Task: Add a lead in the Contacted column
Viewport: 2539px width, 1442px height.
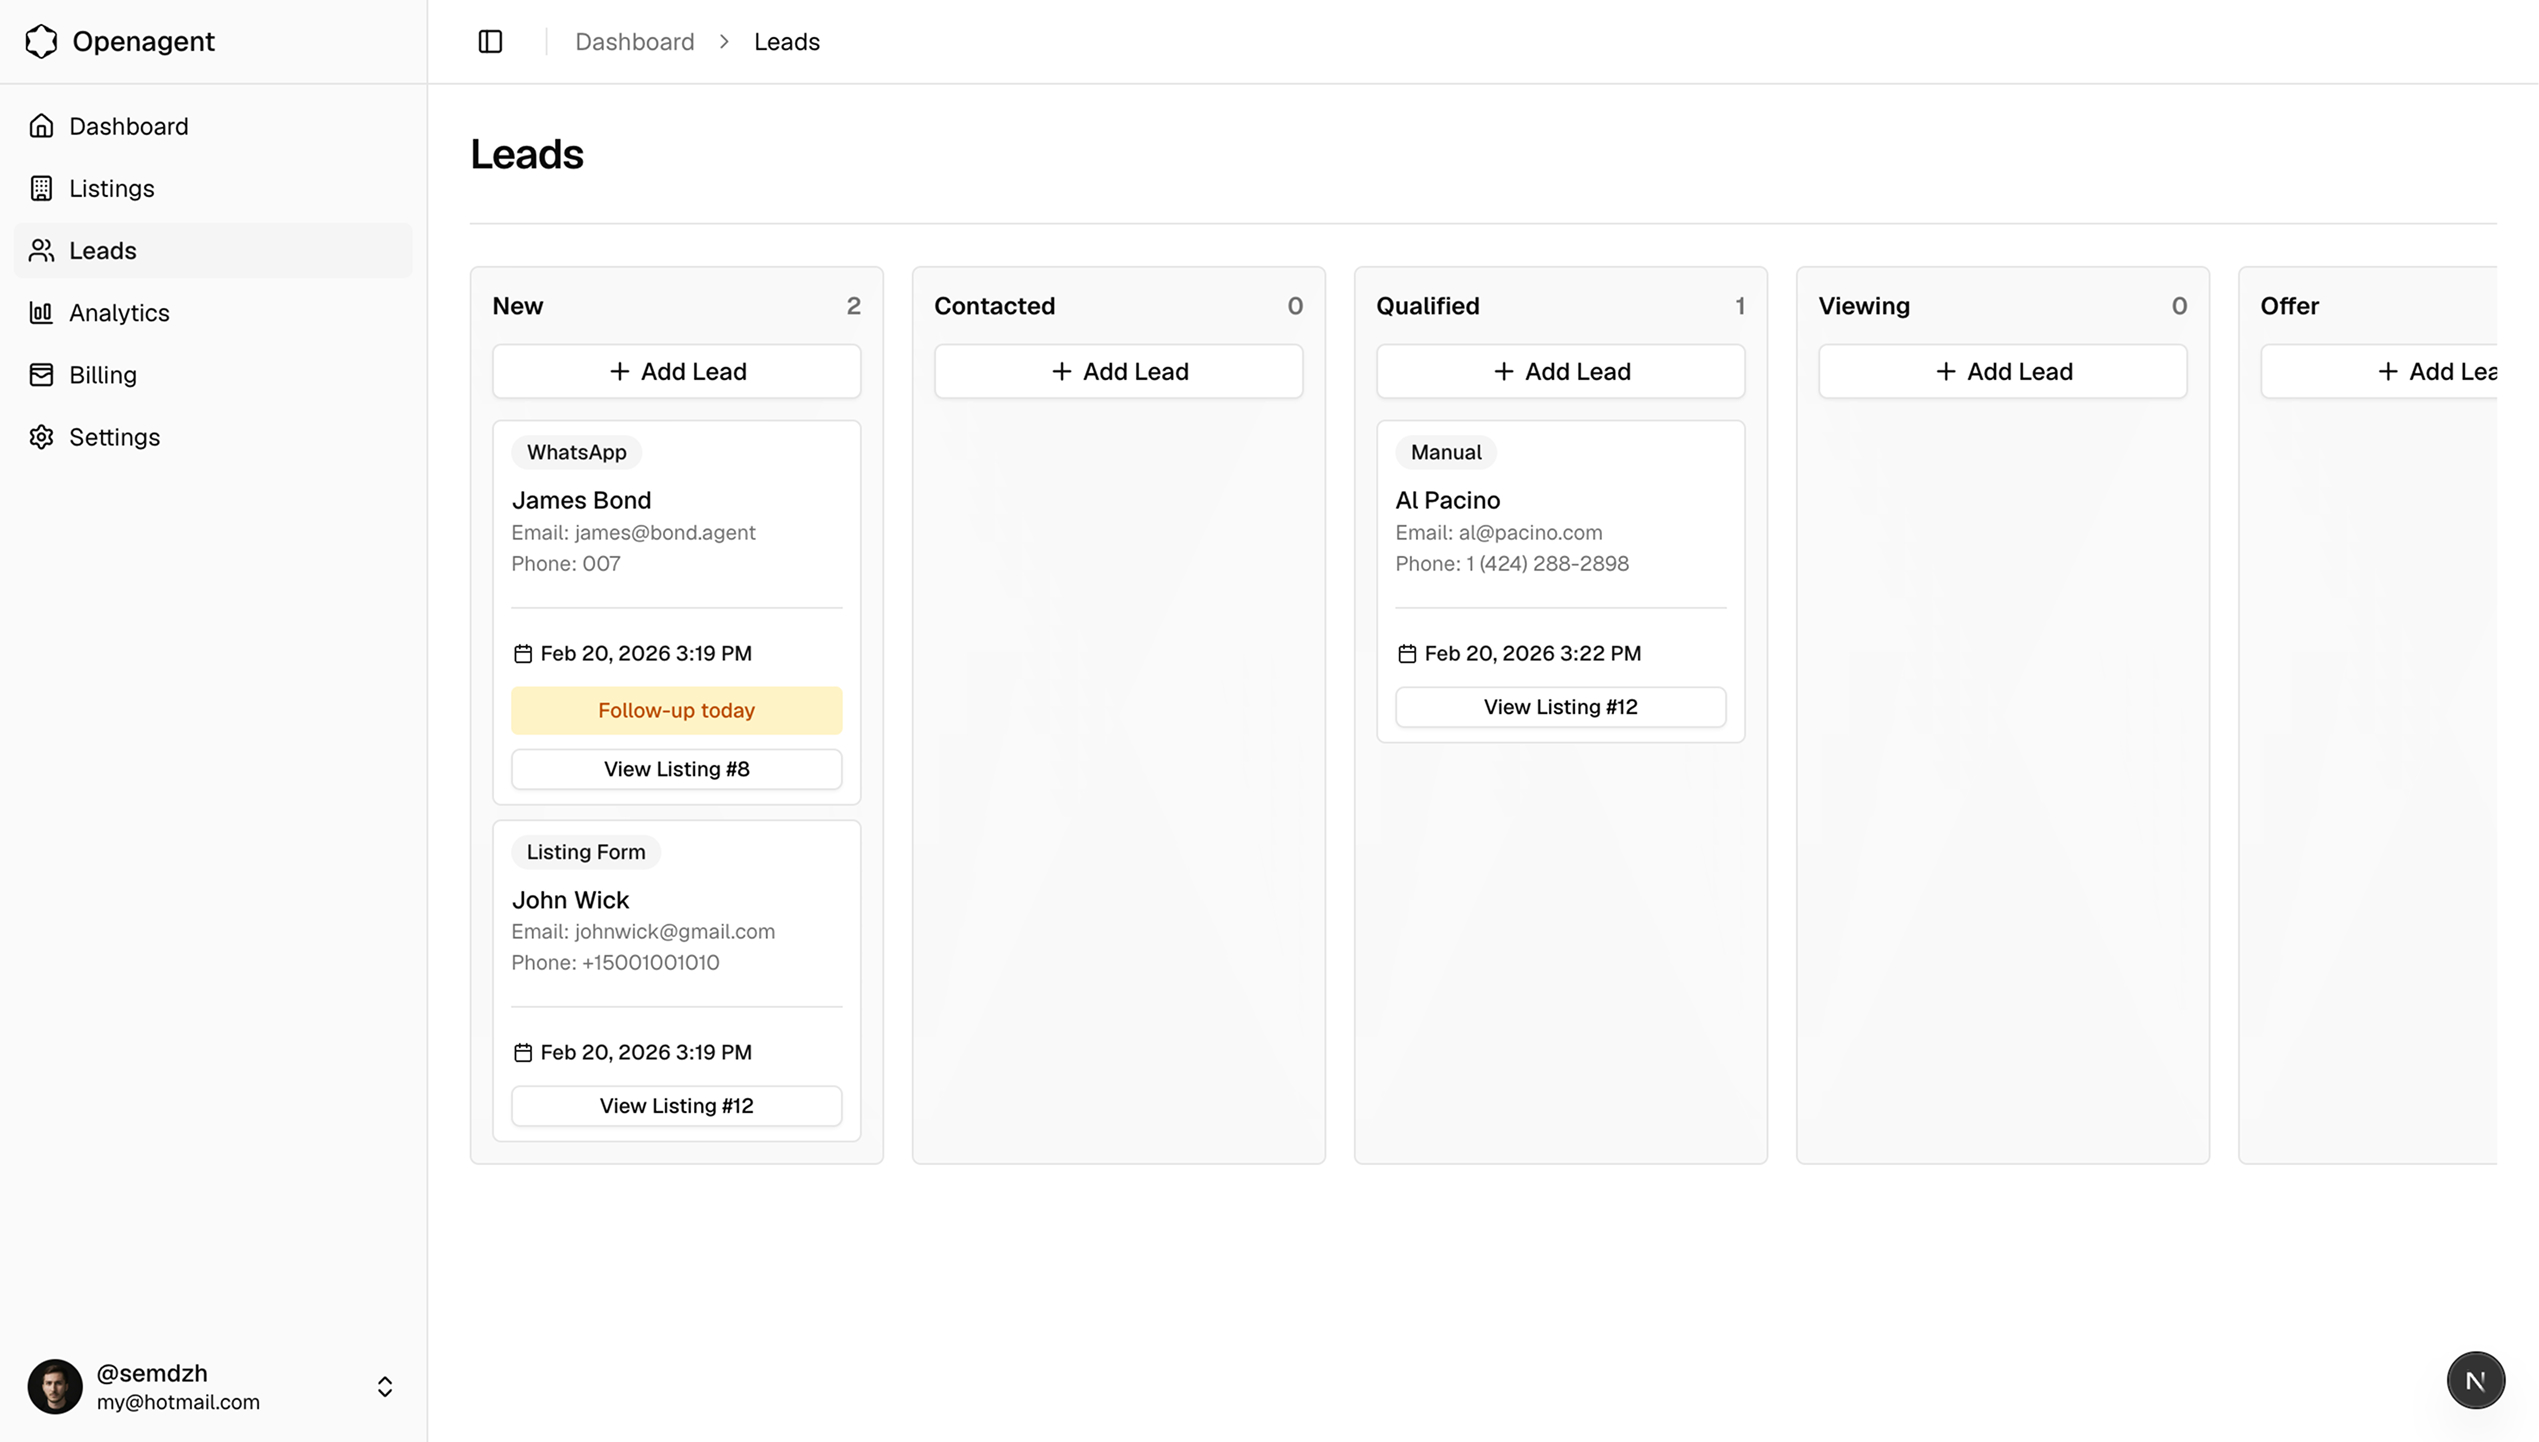Action: pyautogui.click(x=1118, y=371)
